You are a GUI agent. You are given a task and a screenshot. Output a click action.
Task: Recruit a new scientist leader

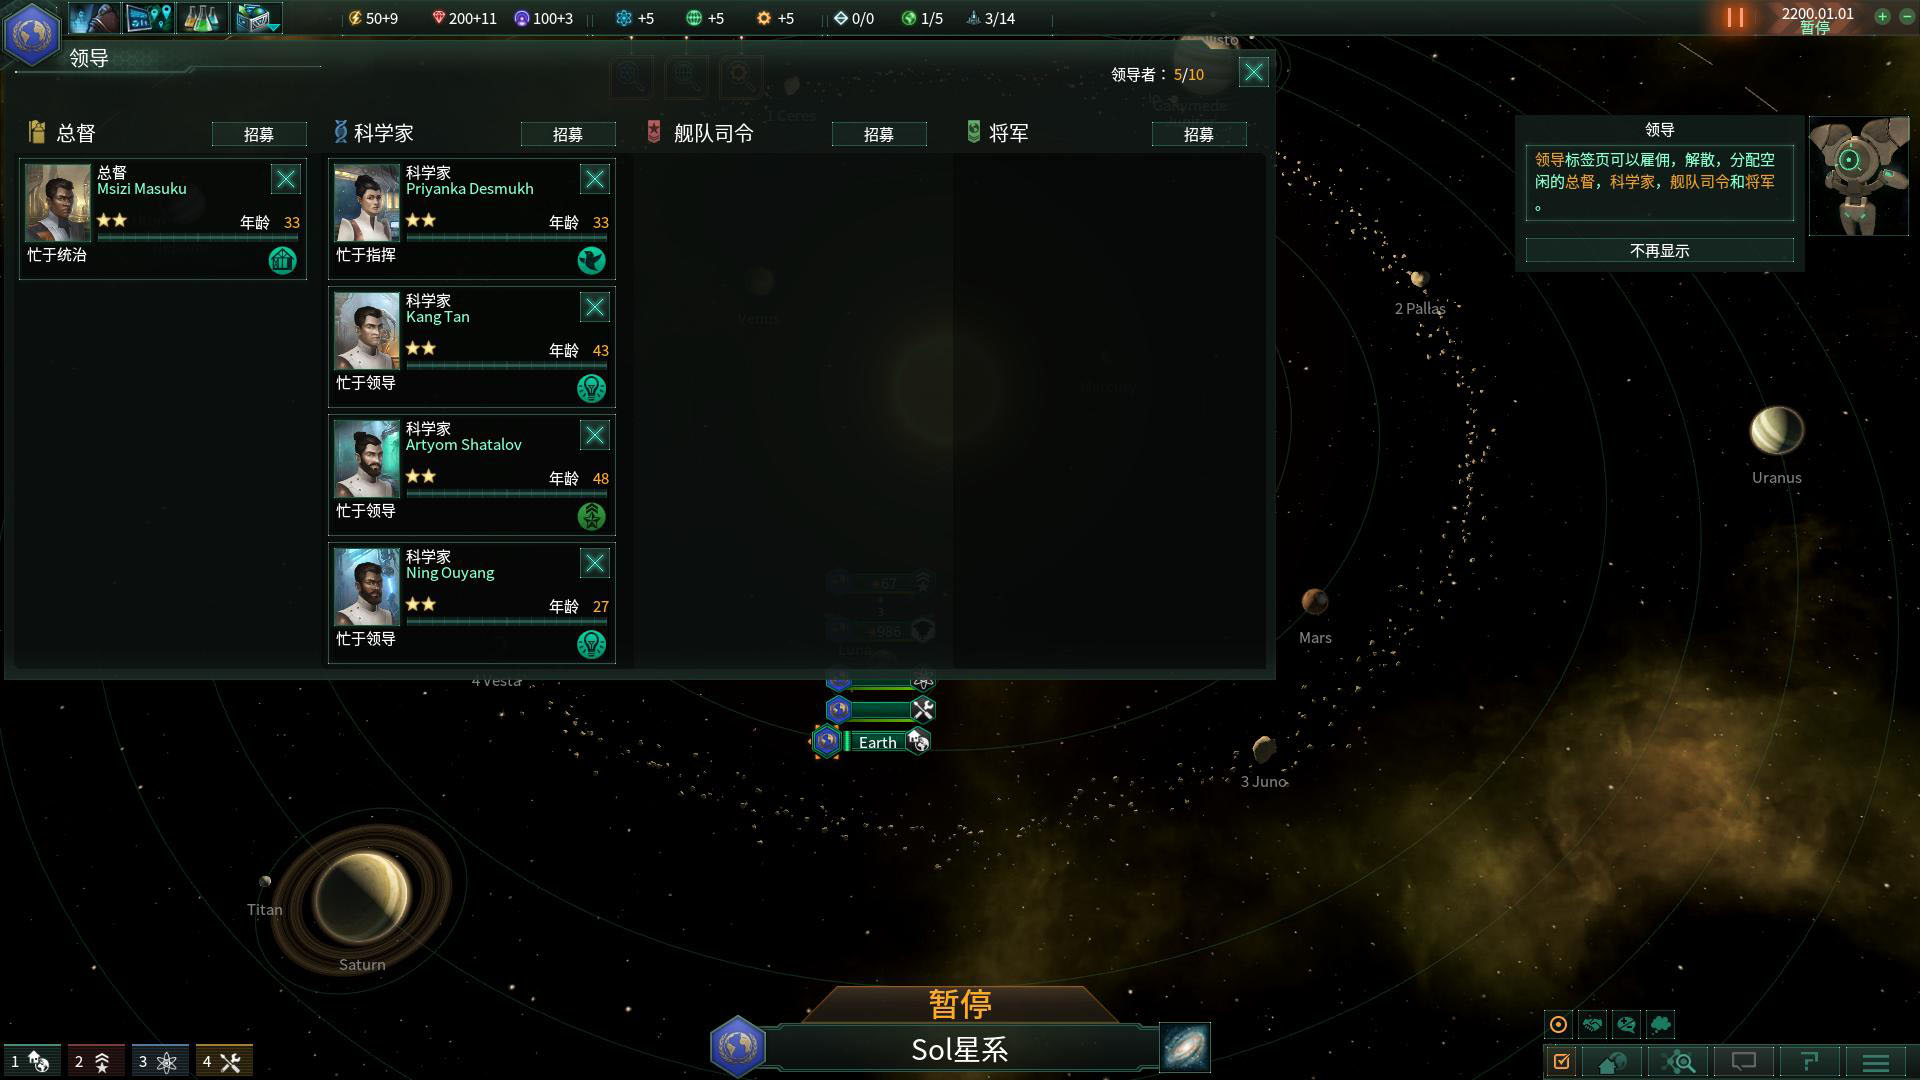[568, 133]
